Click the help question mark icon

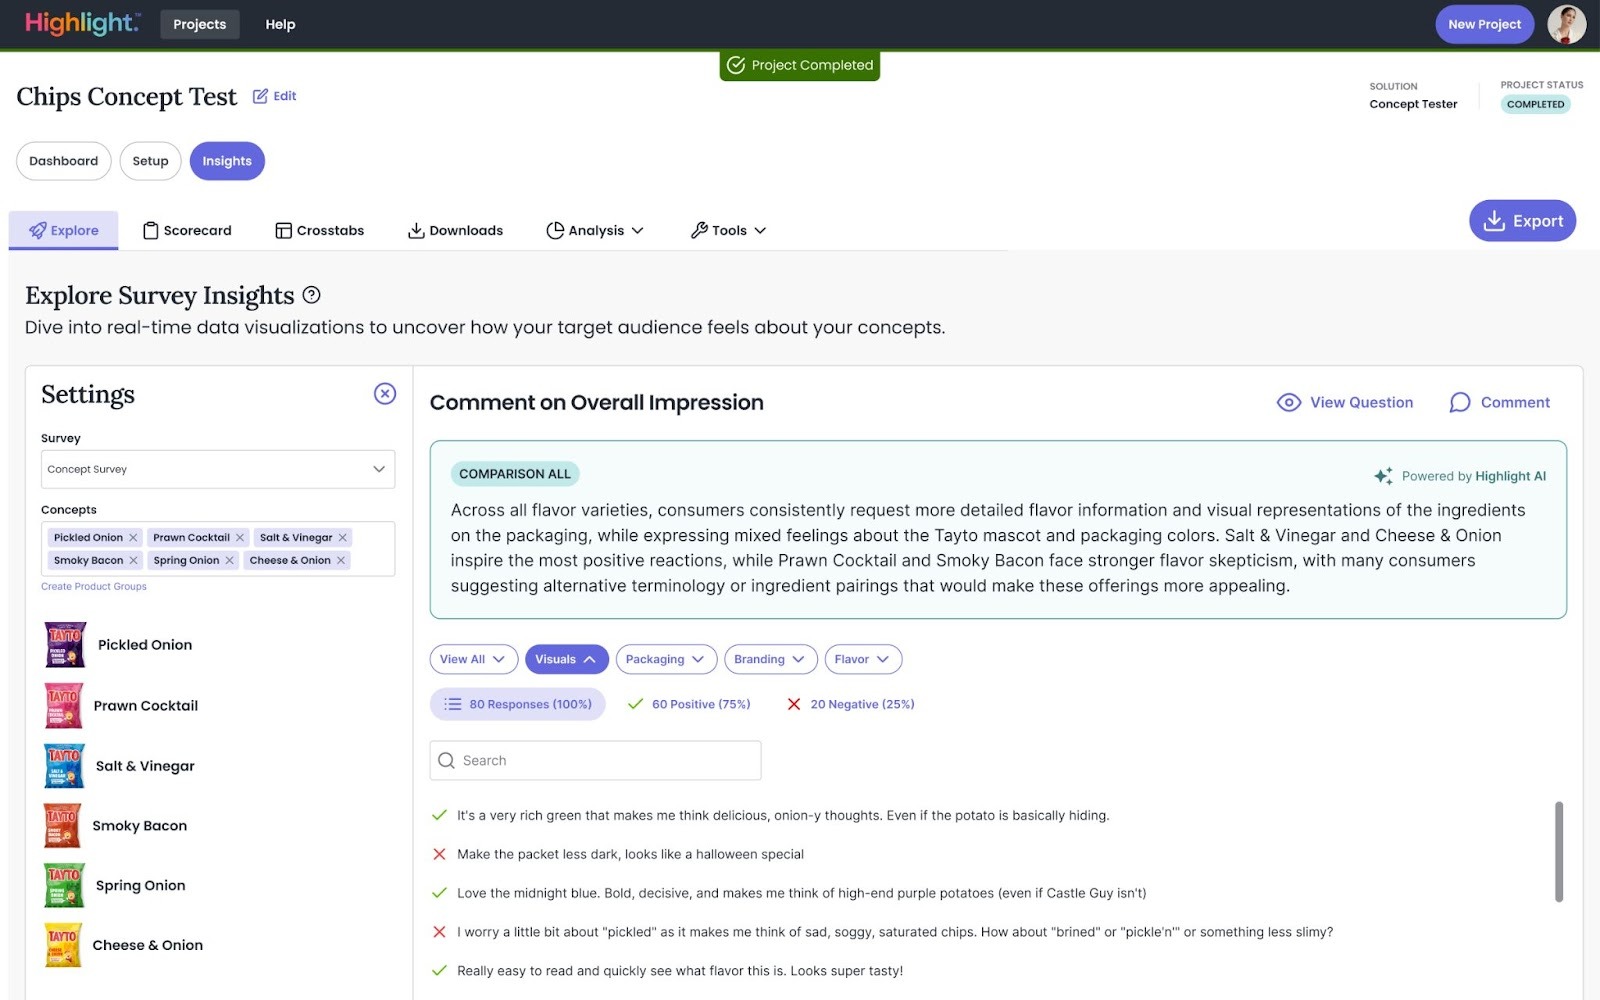(311, 295)
